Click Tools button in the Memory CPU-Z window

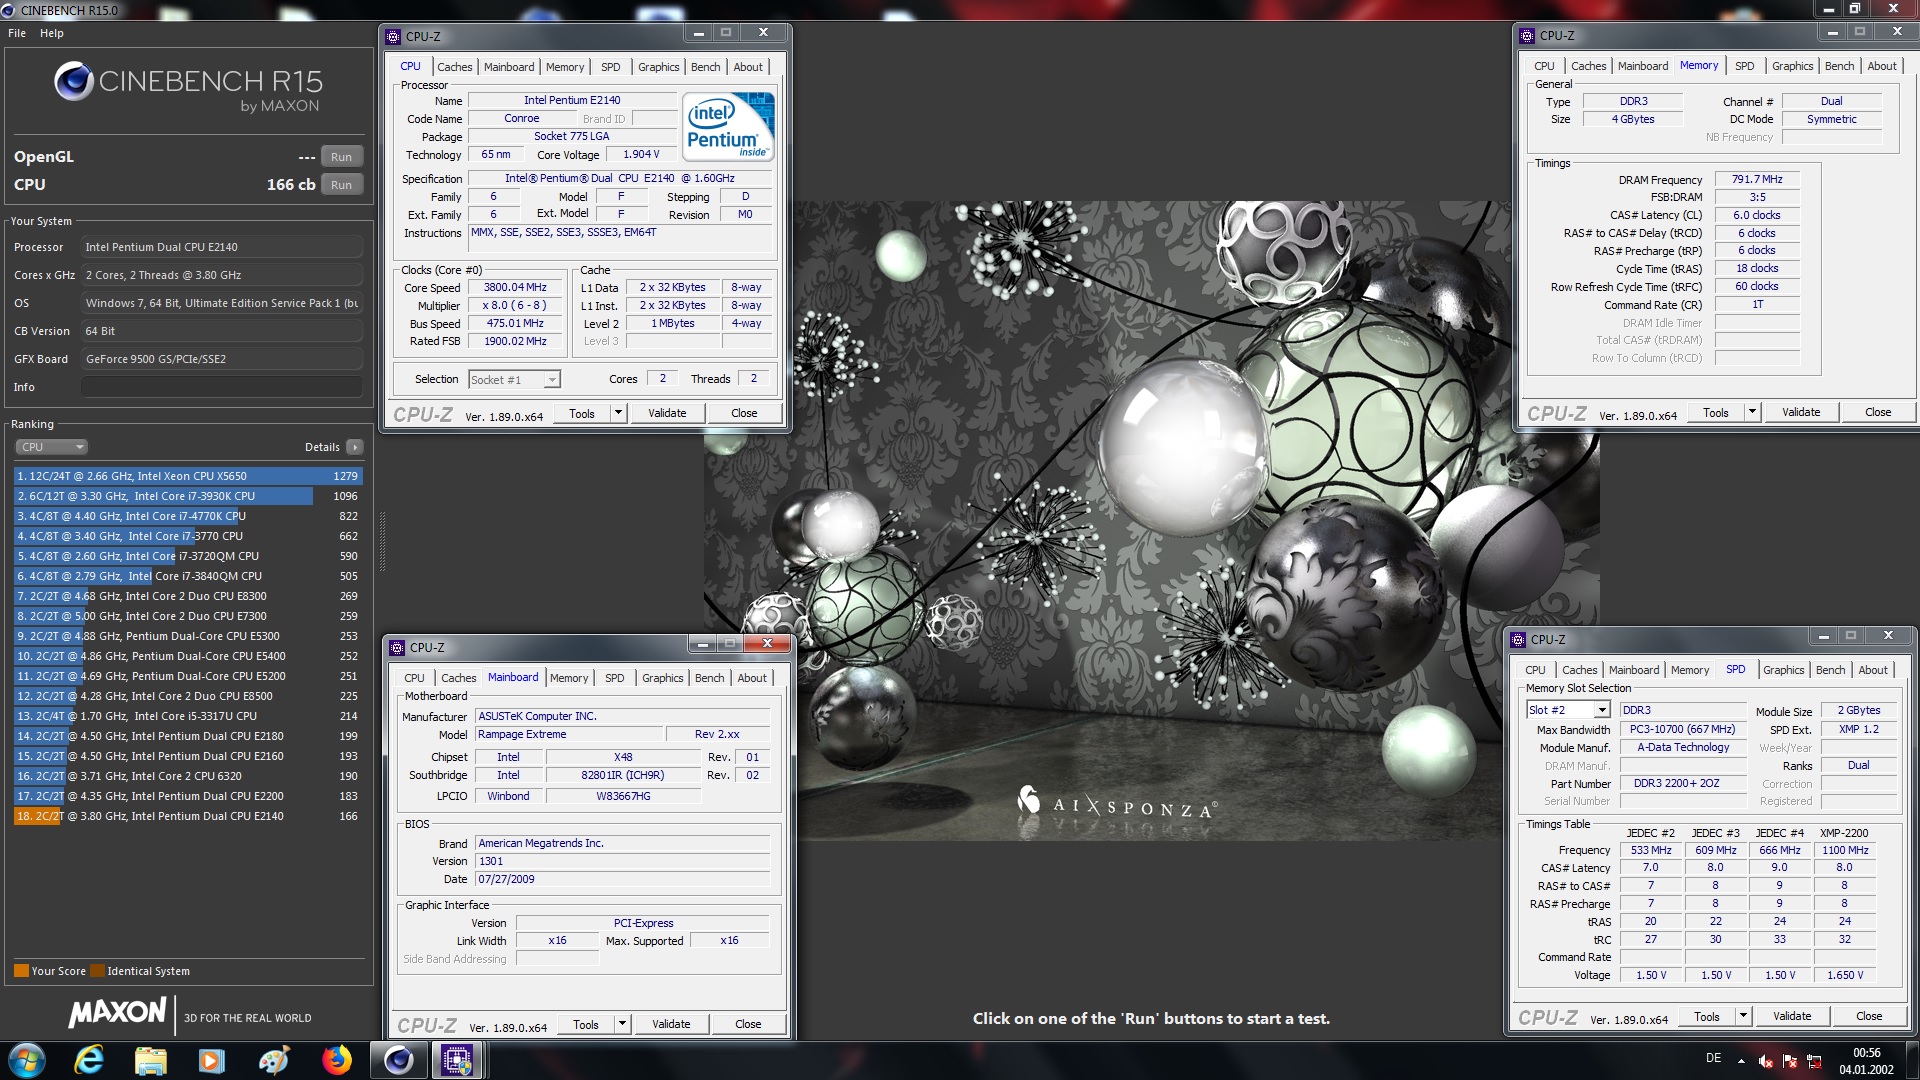tap(1716, 412)
